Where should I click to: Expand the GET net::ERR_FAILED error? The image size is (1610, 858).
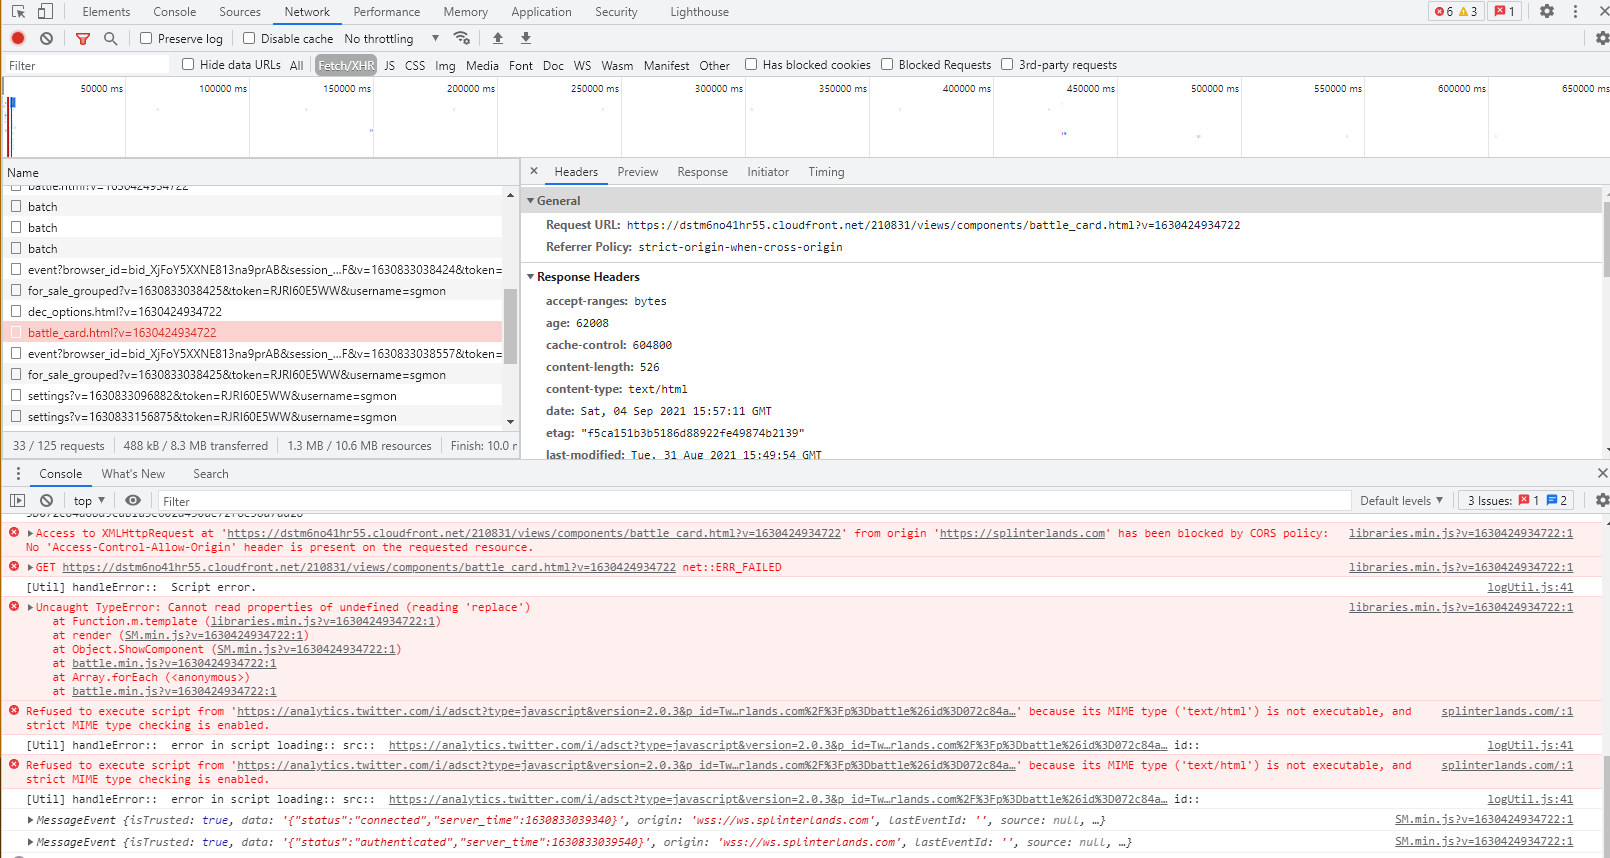coord(31,567)
